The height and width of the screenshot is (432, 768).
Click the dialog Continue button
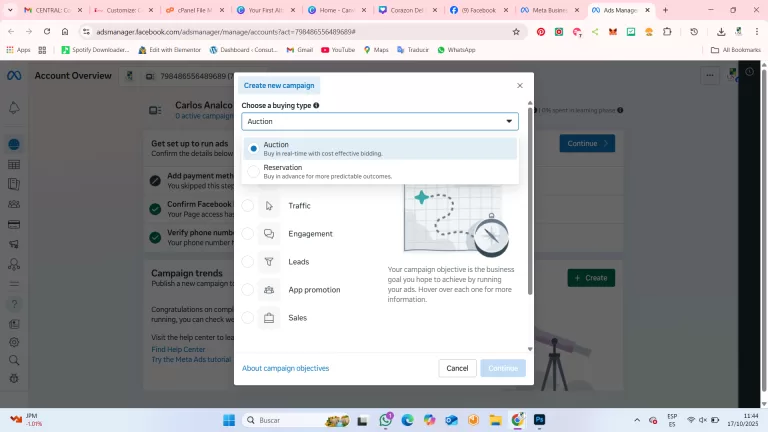pos(503,368)
